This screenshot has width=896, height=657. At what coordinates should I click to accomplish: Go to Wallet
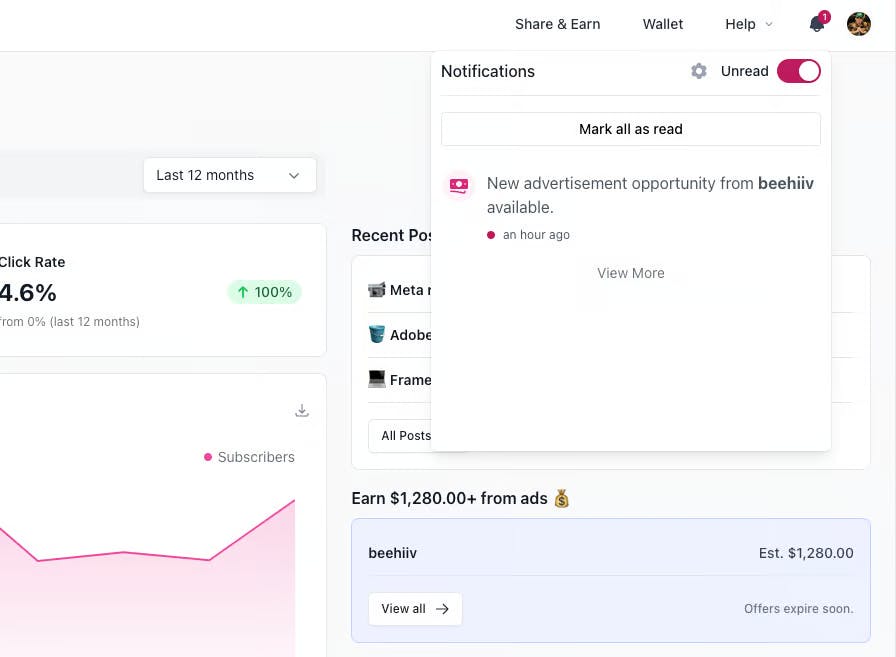(x=662, y=24)
